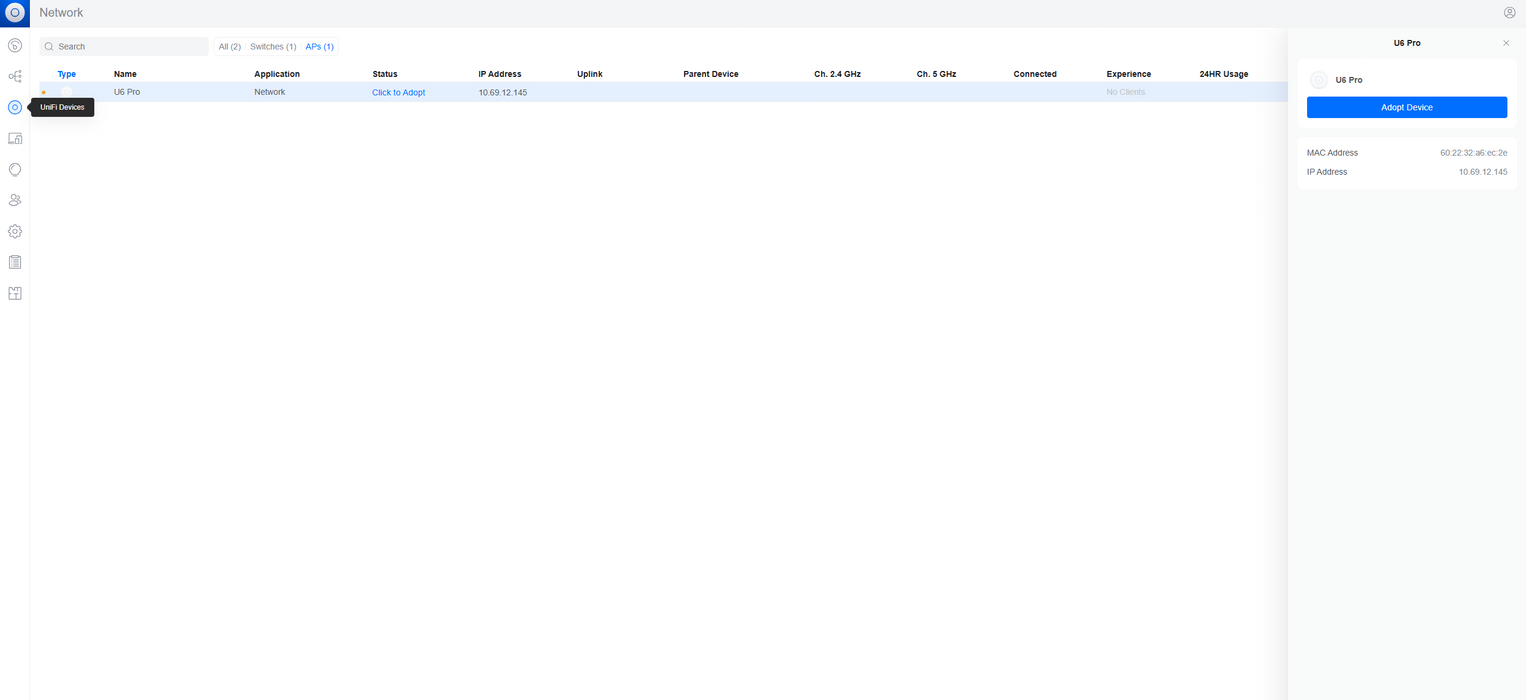Select the APs (1) filter tab
1526x700 pixels.
320,47
